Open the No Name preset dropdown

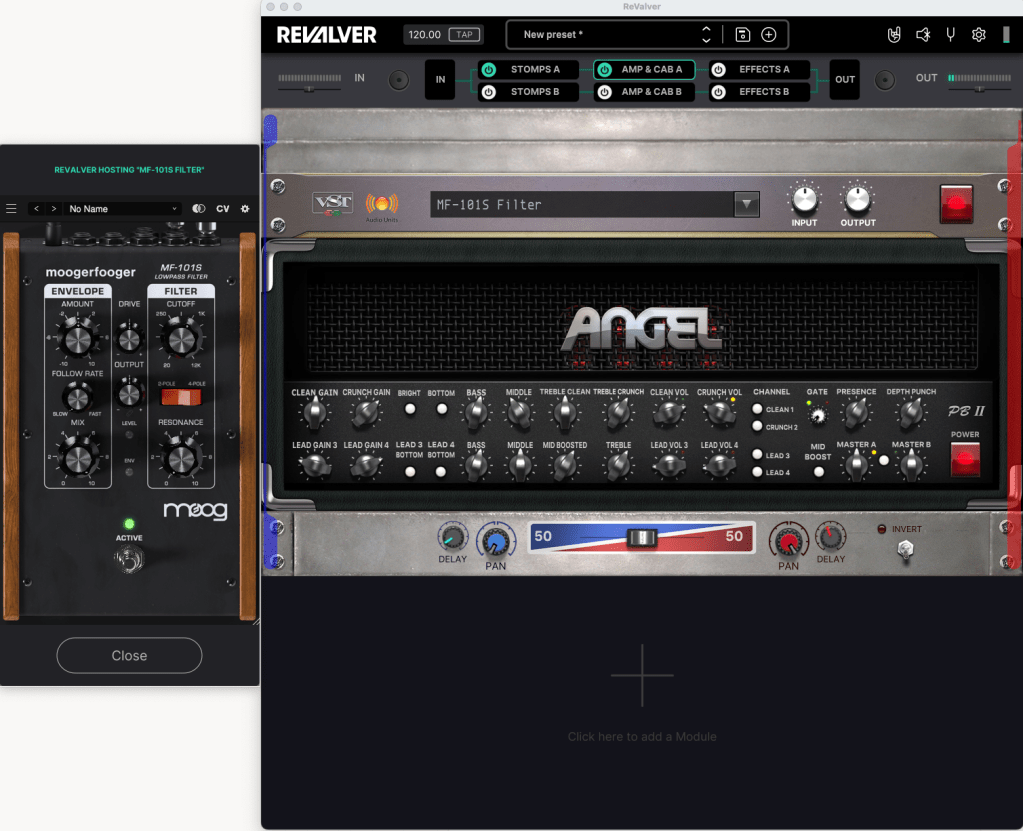[122, 209]
